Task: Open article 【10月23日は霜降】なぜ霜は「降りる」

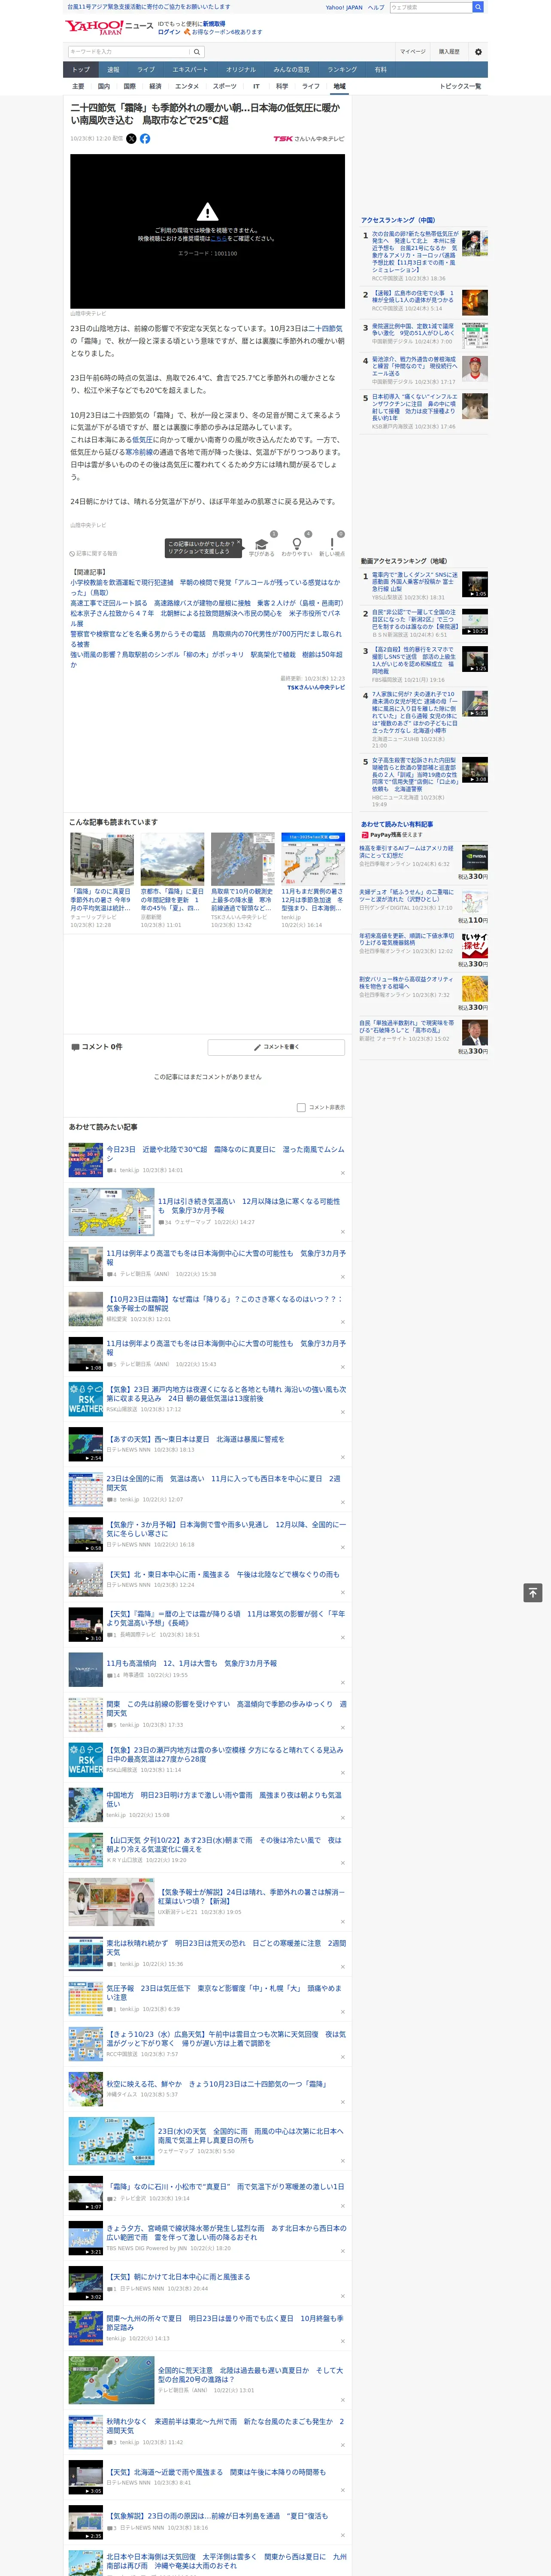Action: [x=224, y=1303]
